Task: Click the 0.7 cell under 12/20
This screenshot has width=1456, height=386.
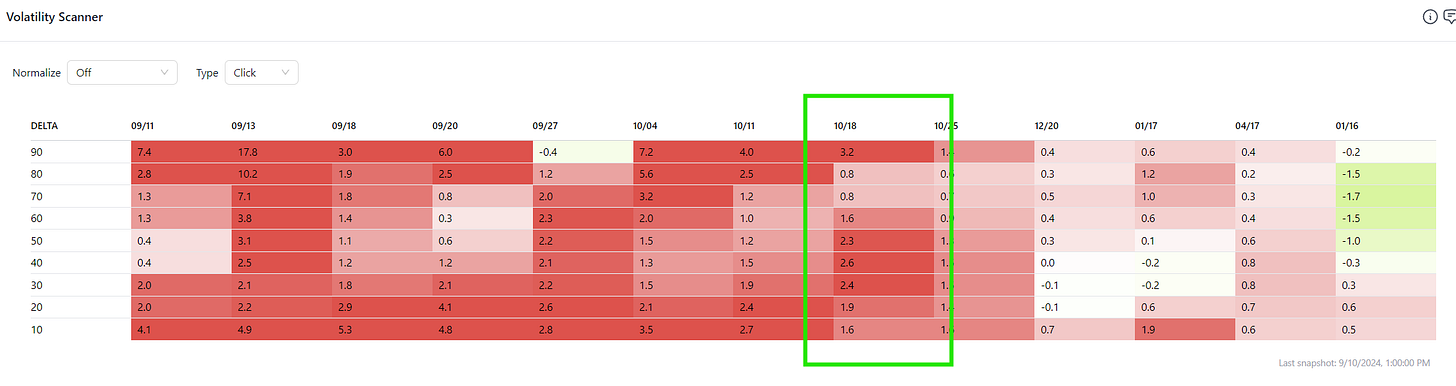Action: pos(1085,329)
